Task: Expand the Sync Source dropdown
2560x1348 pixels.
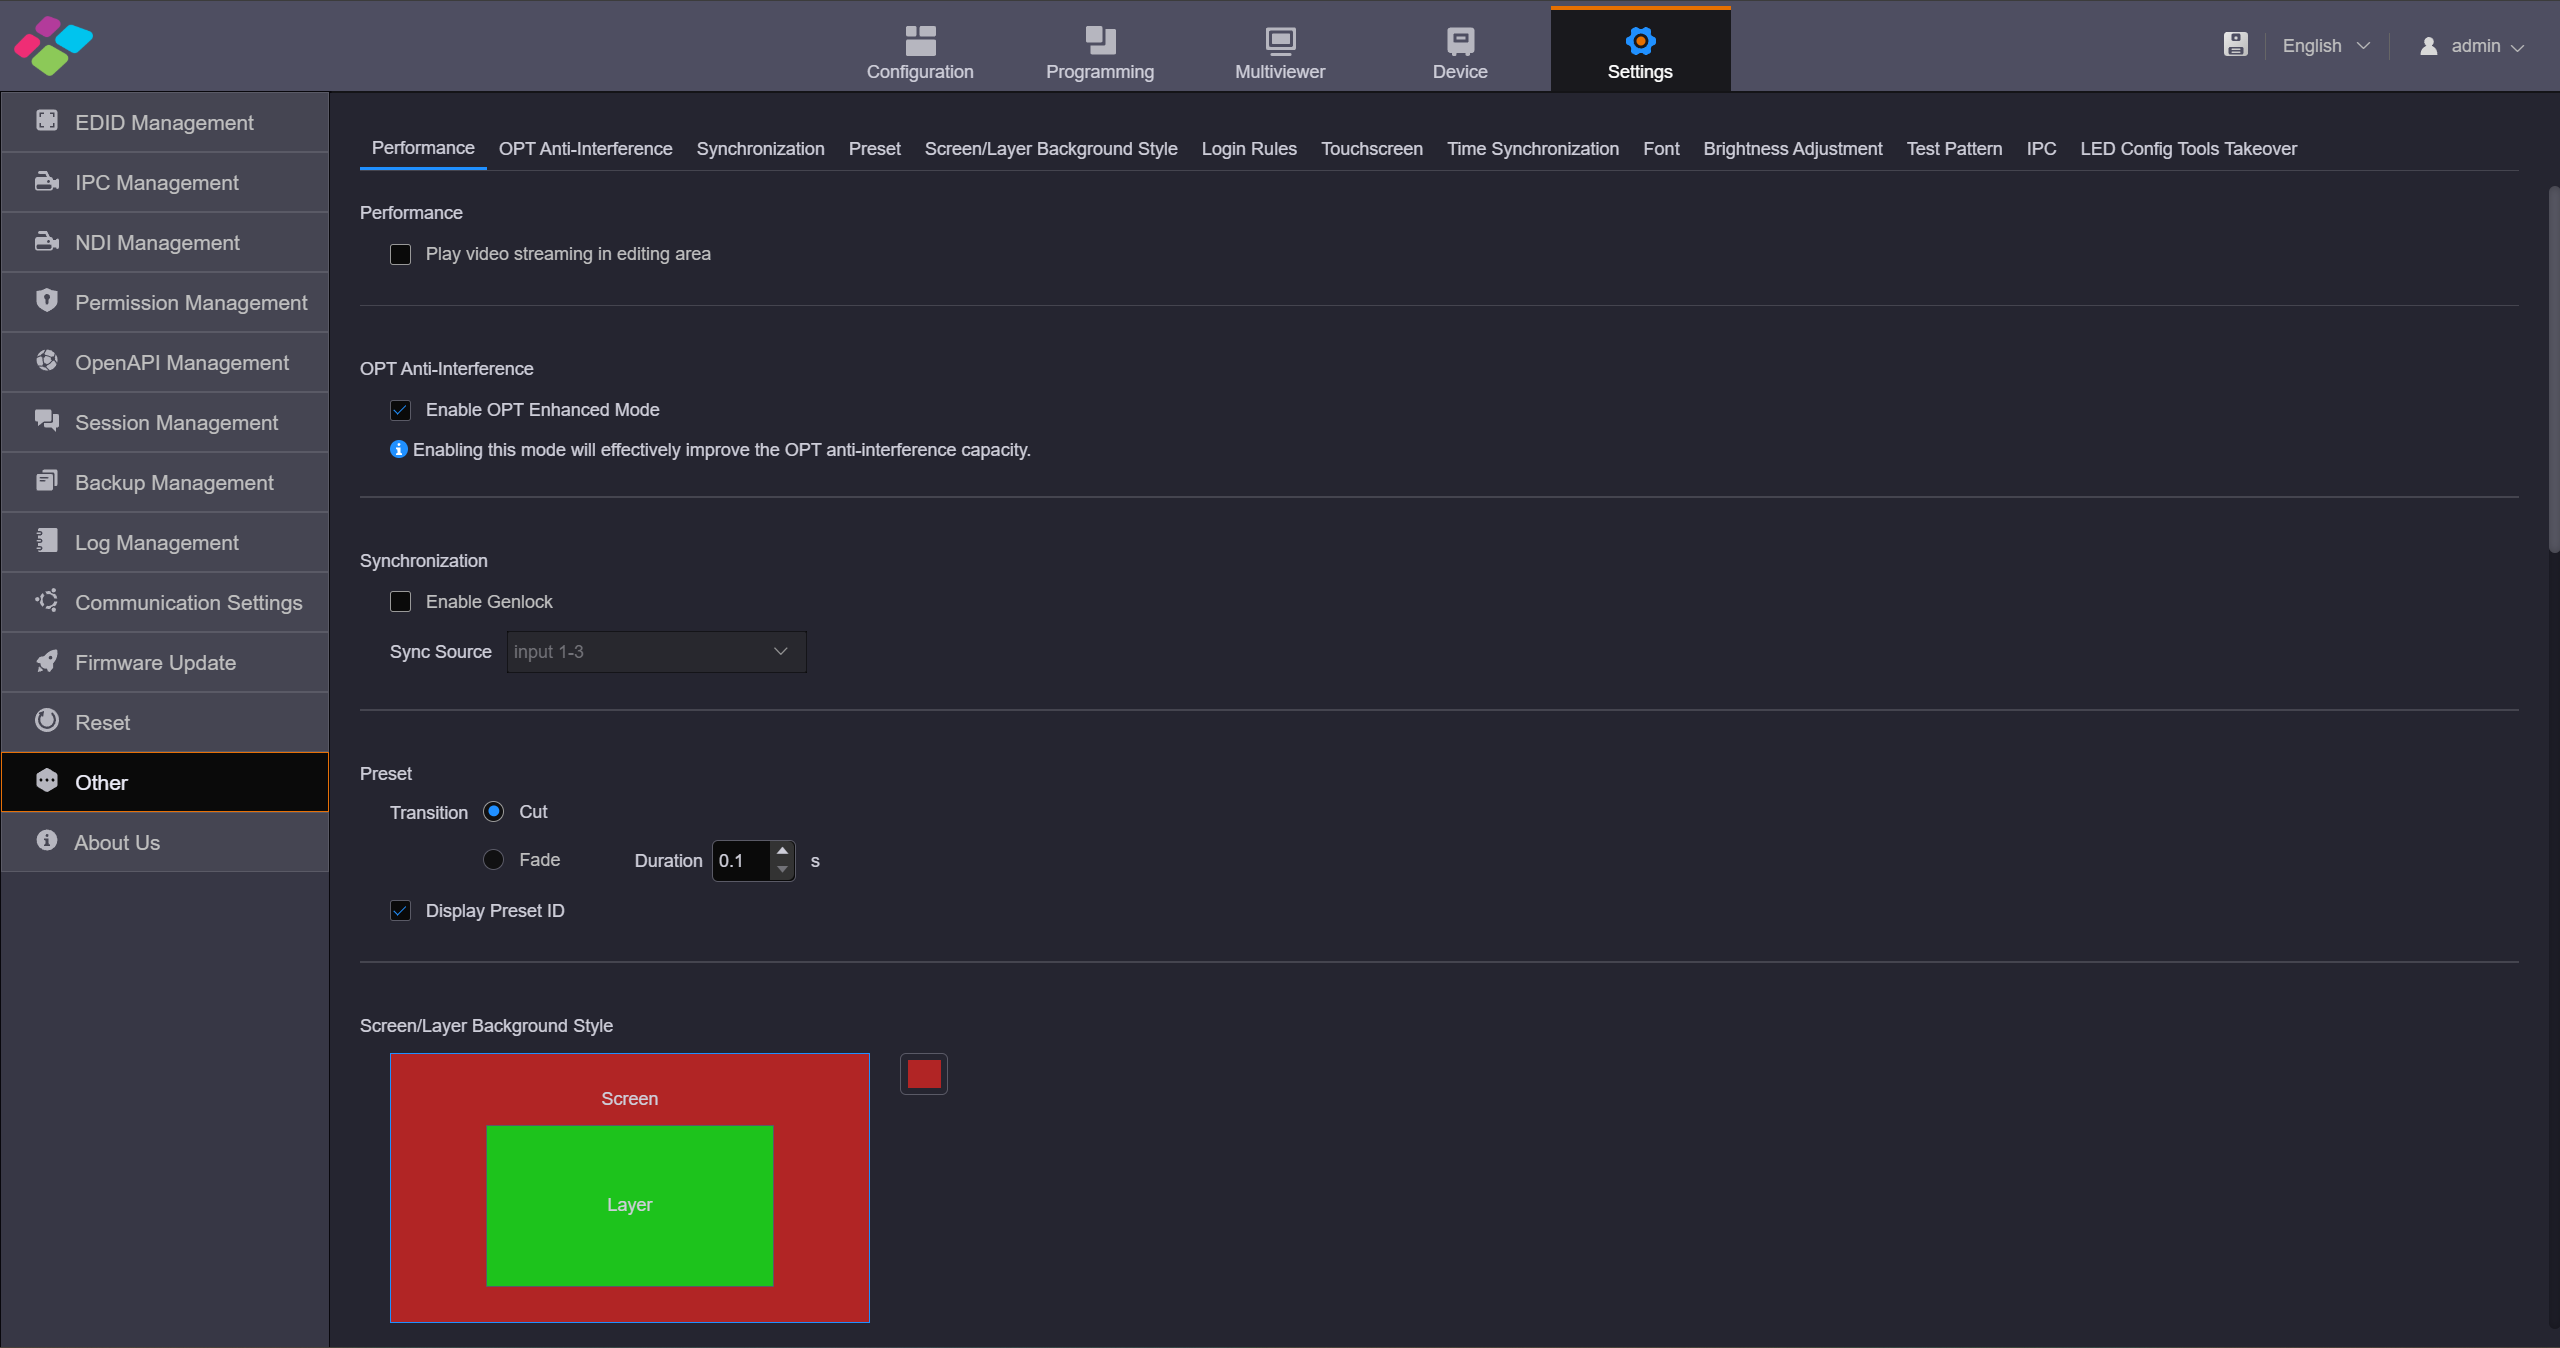Action: 656,652
